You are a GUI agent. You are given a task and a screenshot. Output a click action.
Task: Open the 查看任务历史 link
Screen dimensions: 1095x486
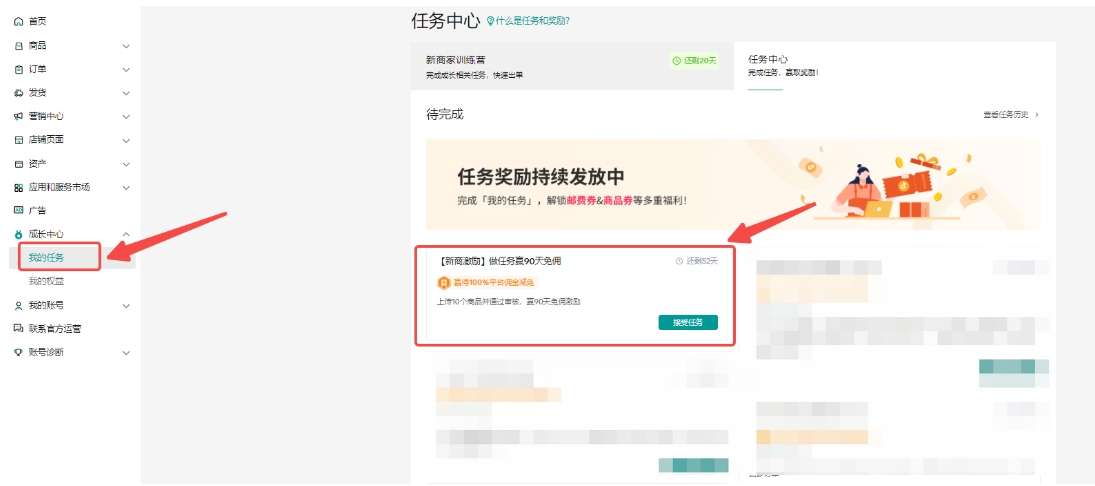tap(1011, 115)
